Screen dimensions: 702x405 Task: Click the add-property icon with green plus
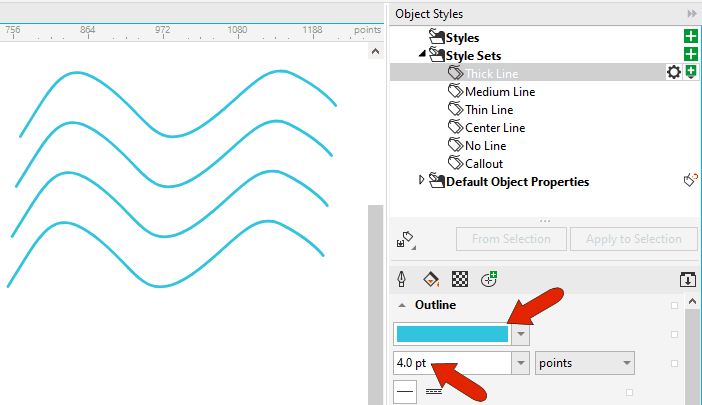tap(489, 278)
